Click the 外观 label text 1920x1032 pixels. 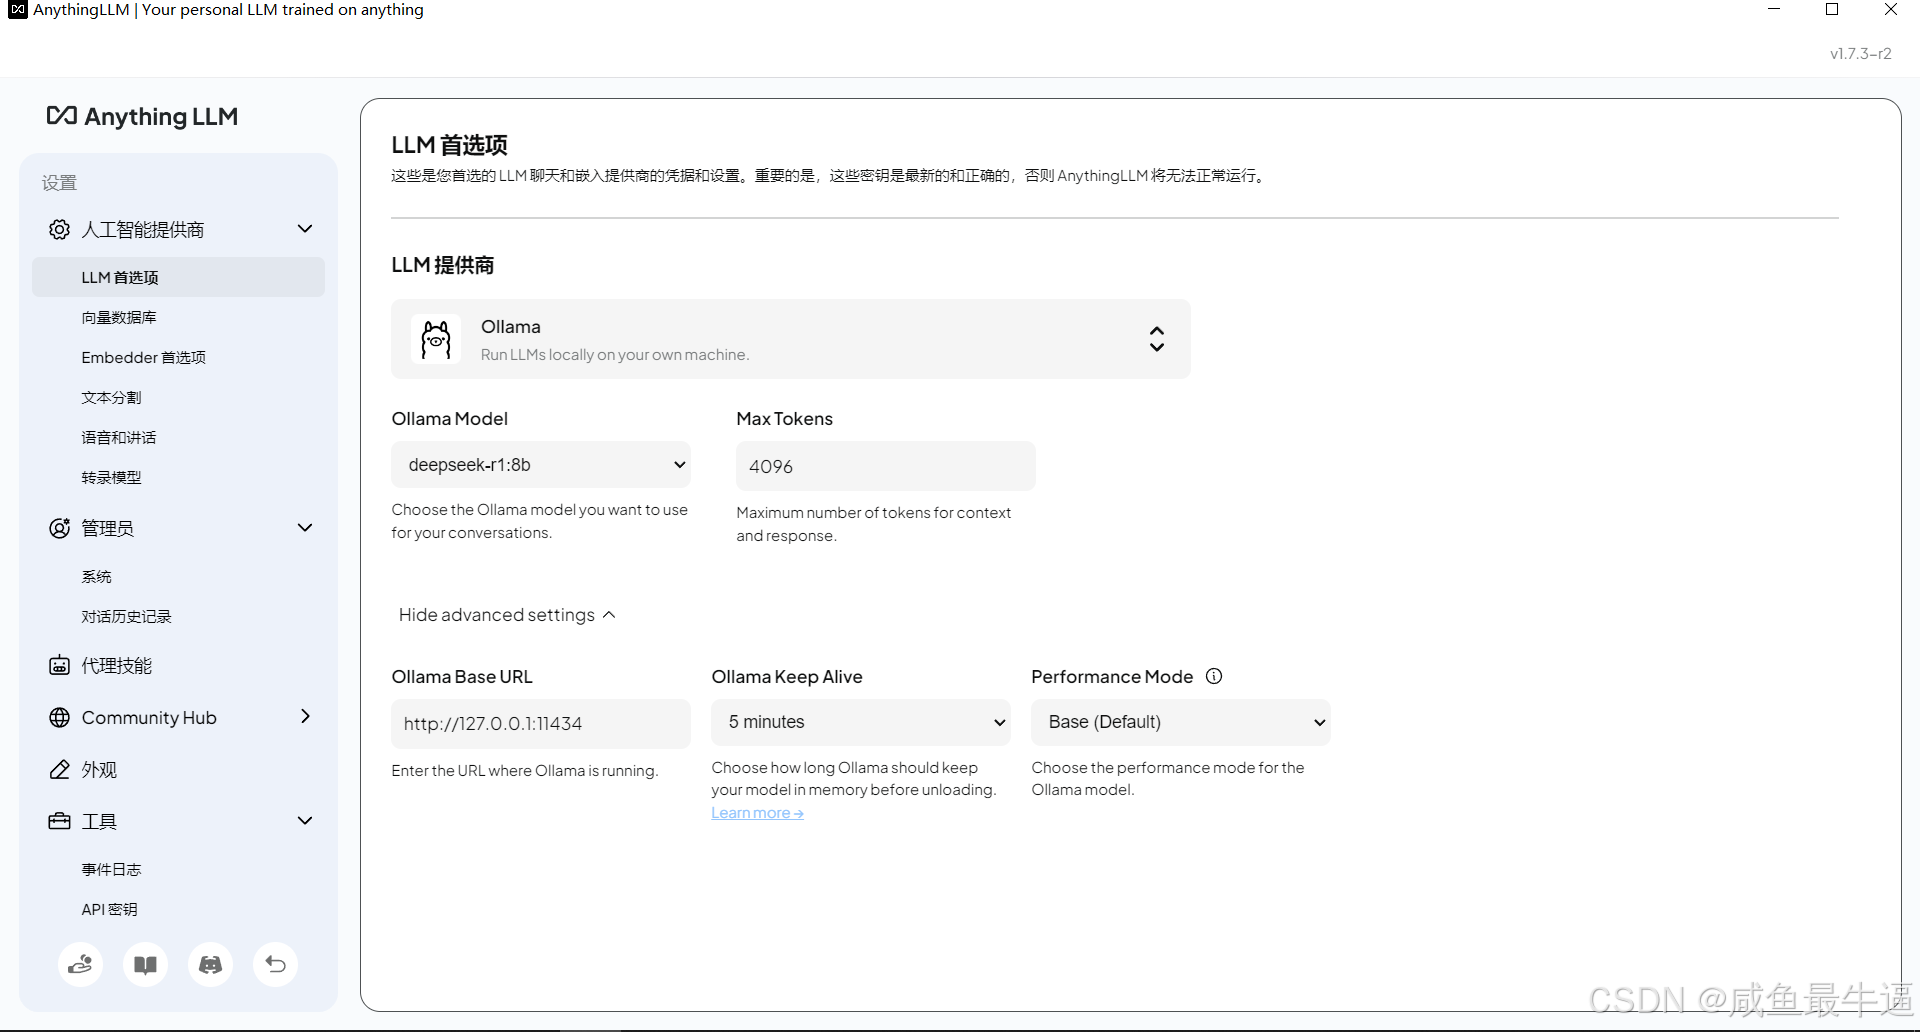coord(99,769)
